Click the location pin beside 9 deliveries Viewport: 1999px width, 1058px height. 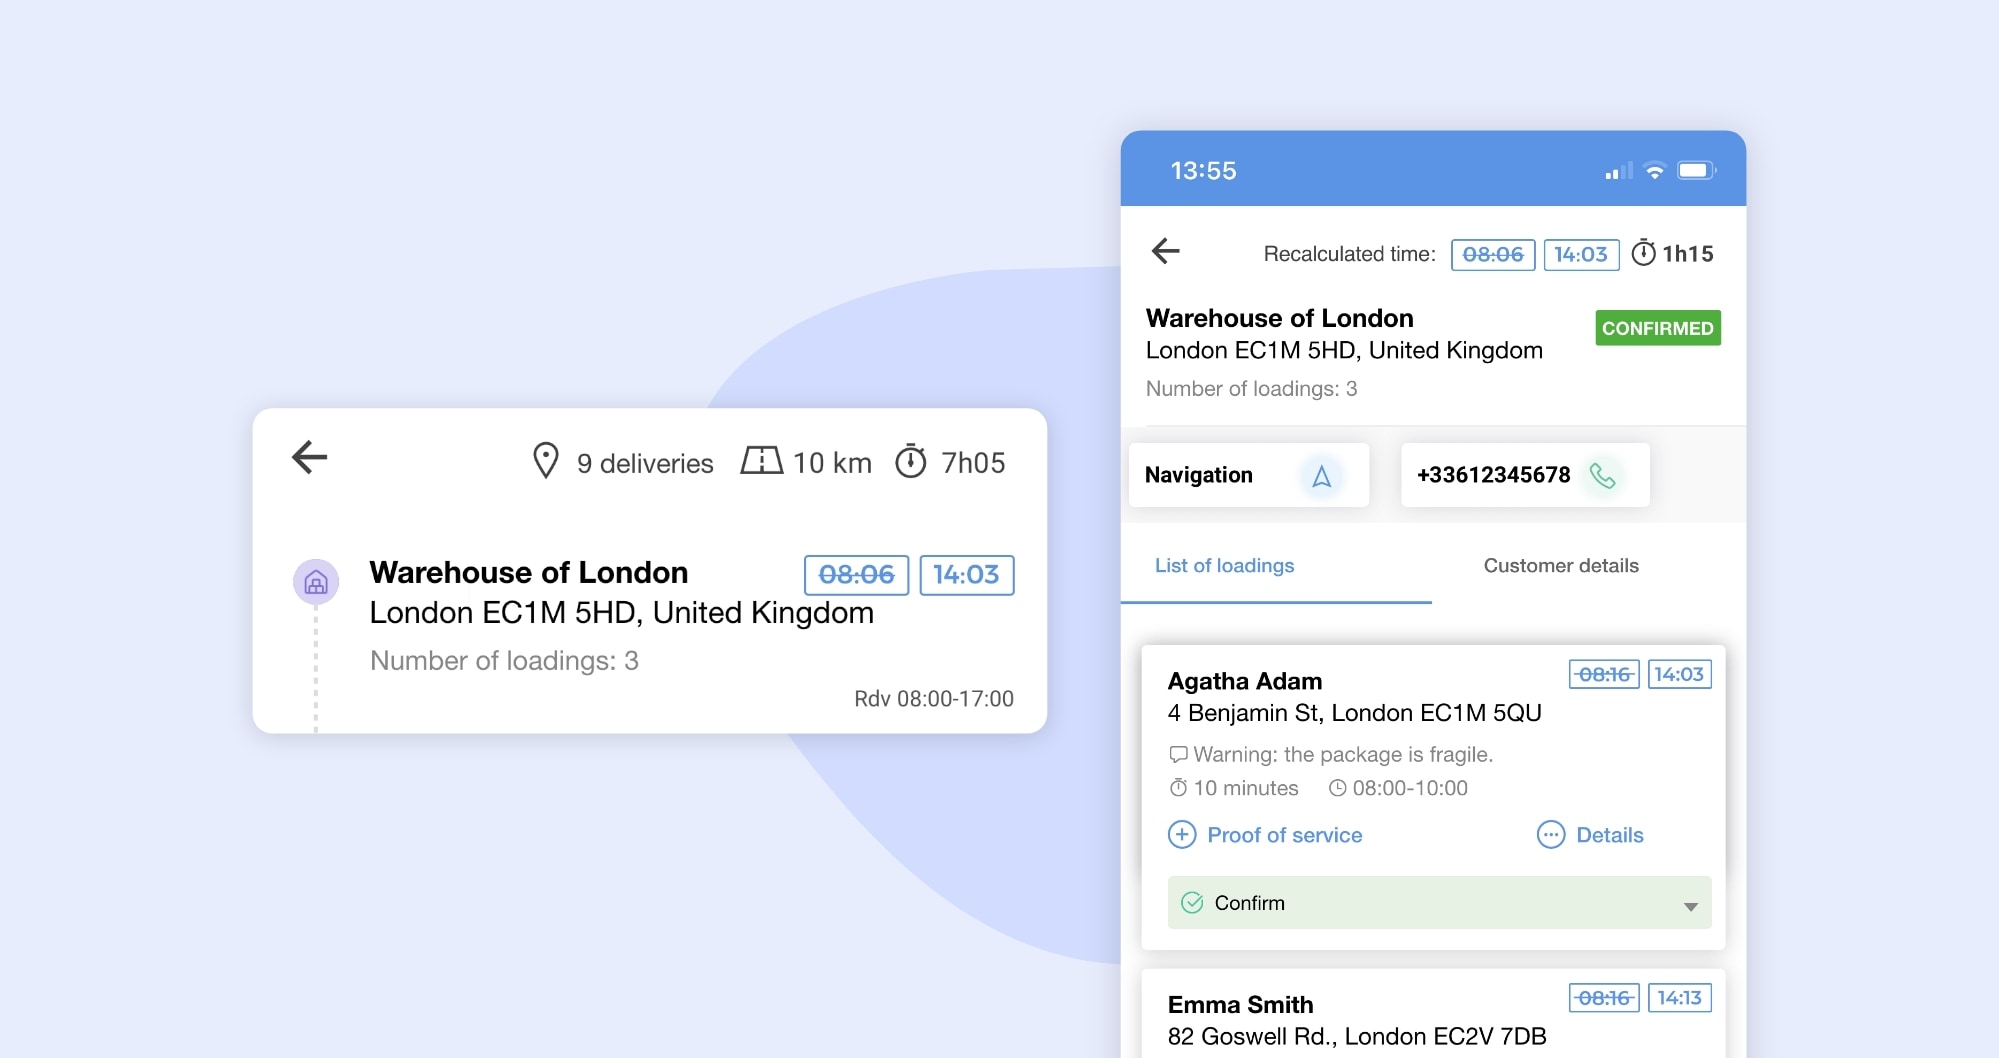[546, 461]
